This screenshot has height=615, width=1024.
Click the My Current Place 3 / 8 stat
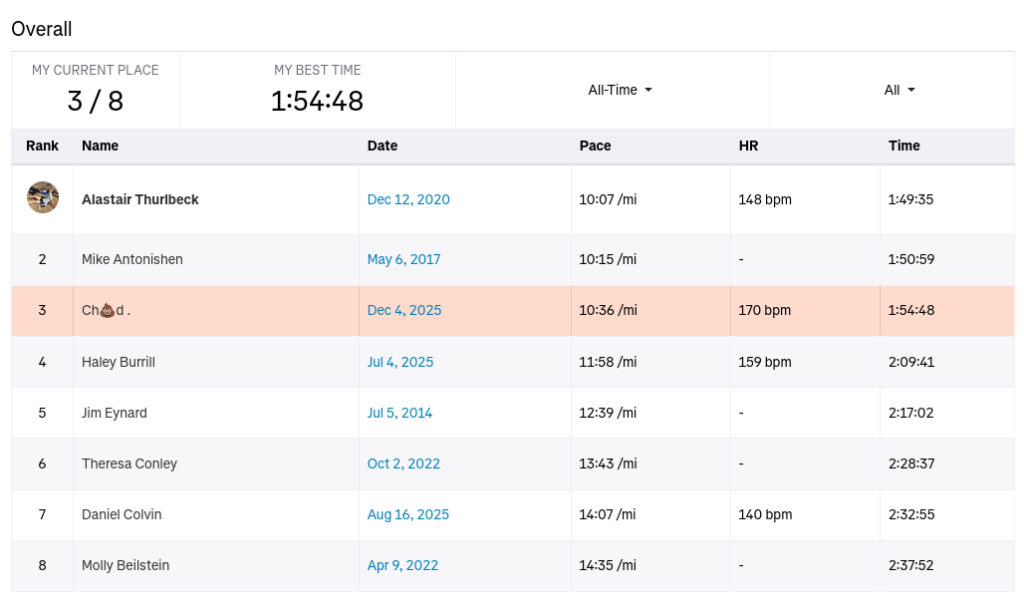tap(95, 101)
